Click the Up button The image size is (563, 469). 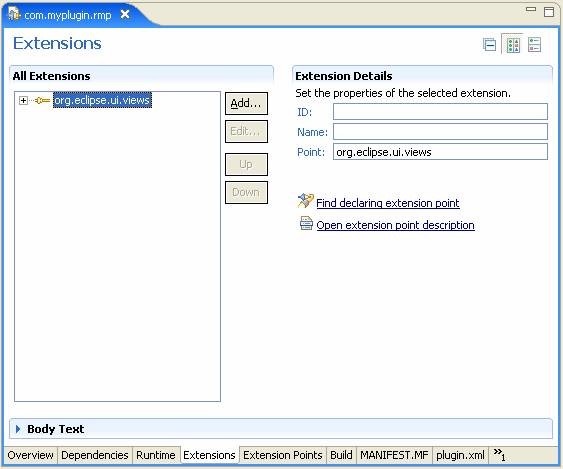246,164
